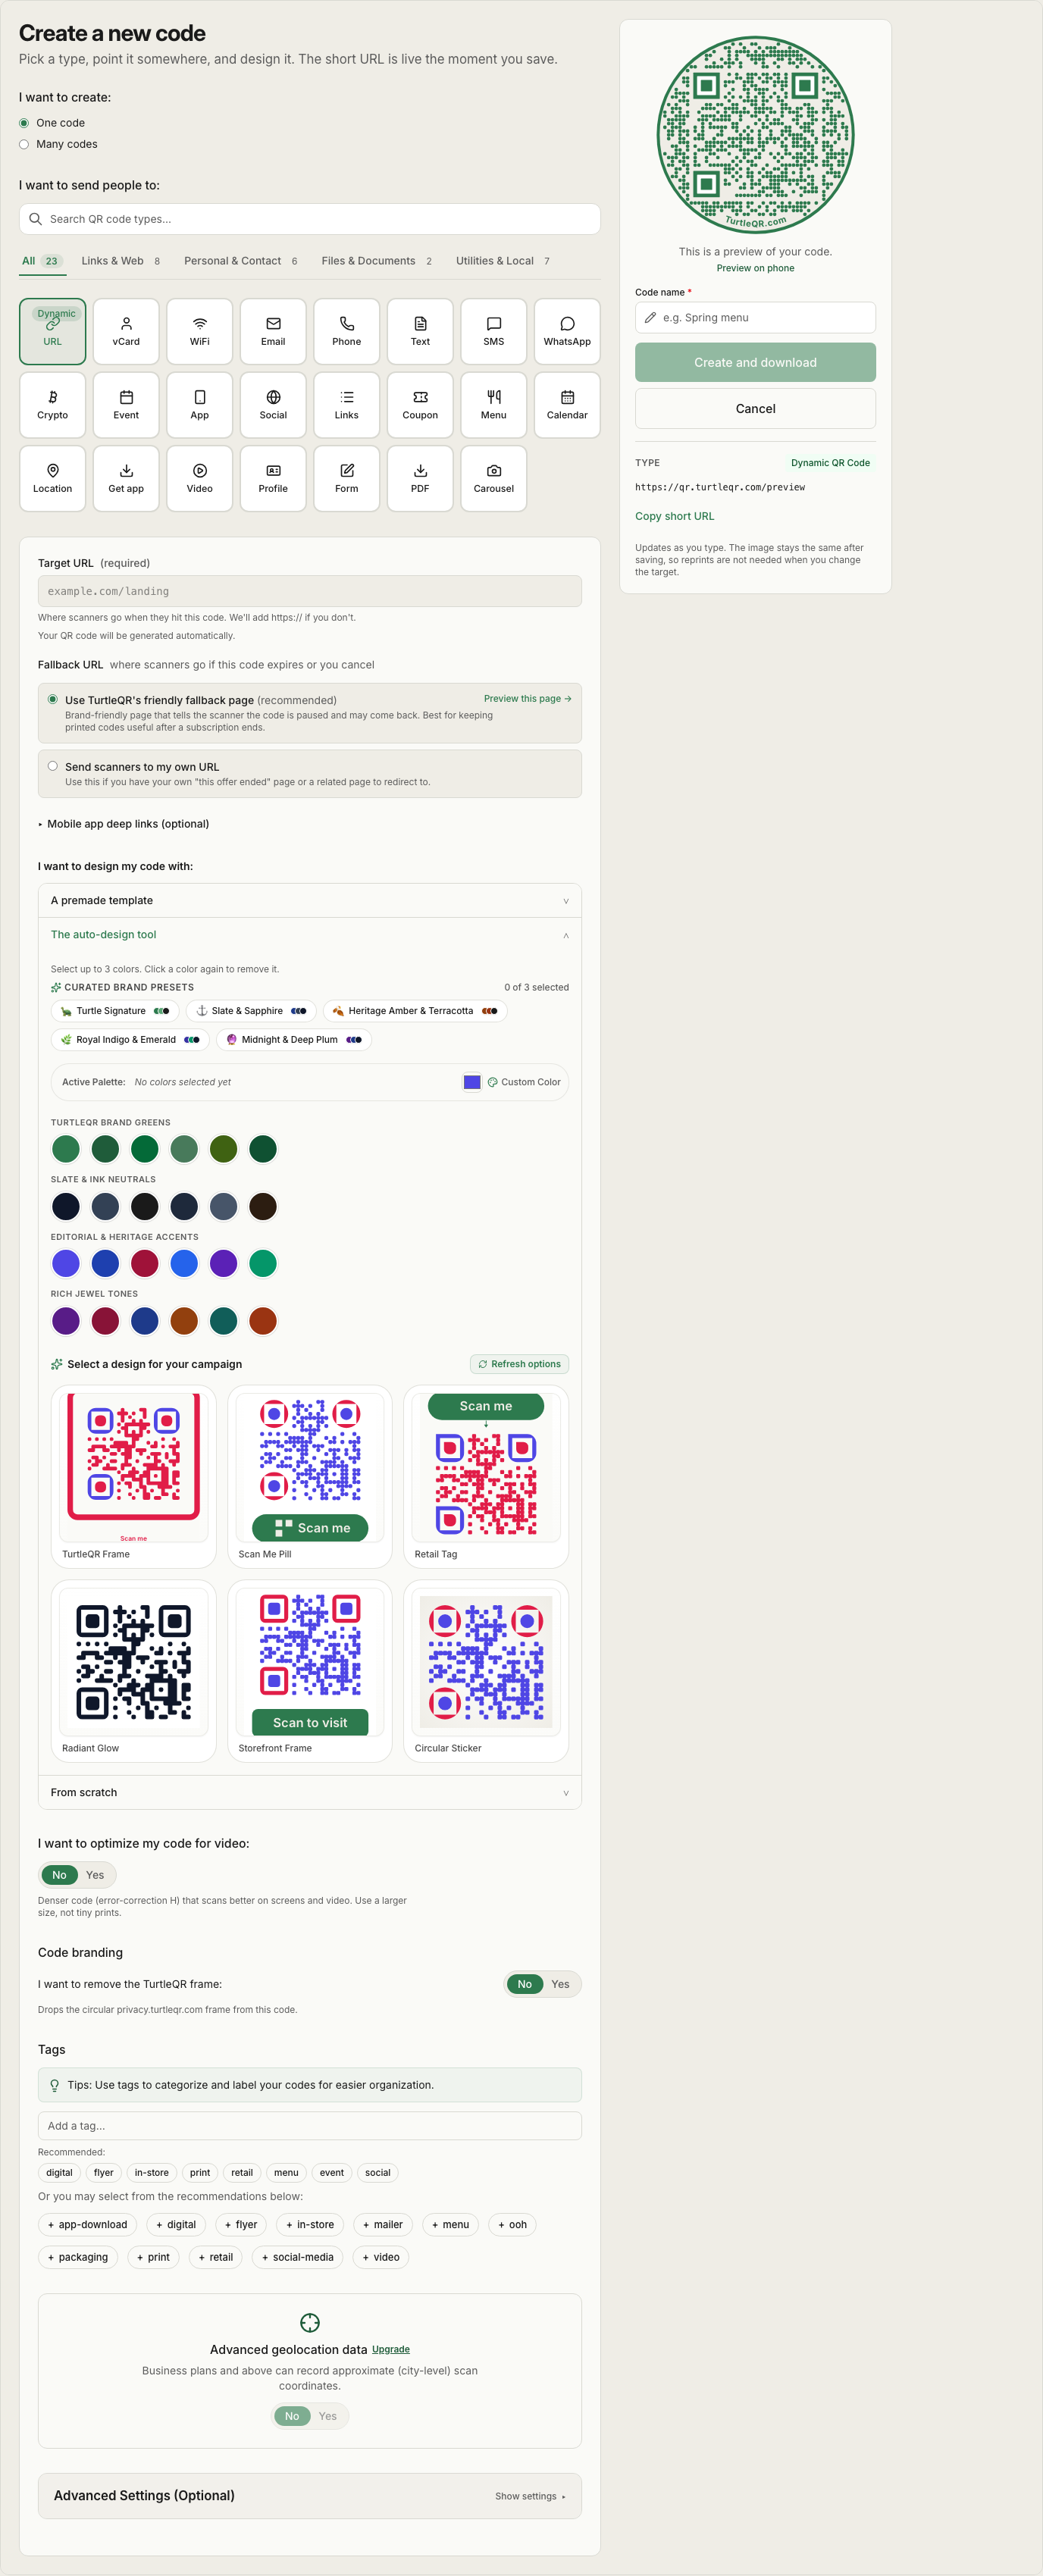The width and height of the screenshot is (1043, 2576).
Task: Choose the Coupon code type
Action: (420, 405)
